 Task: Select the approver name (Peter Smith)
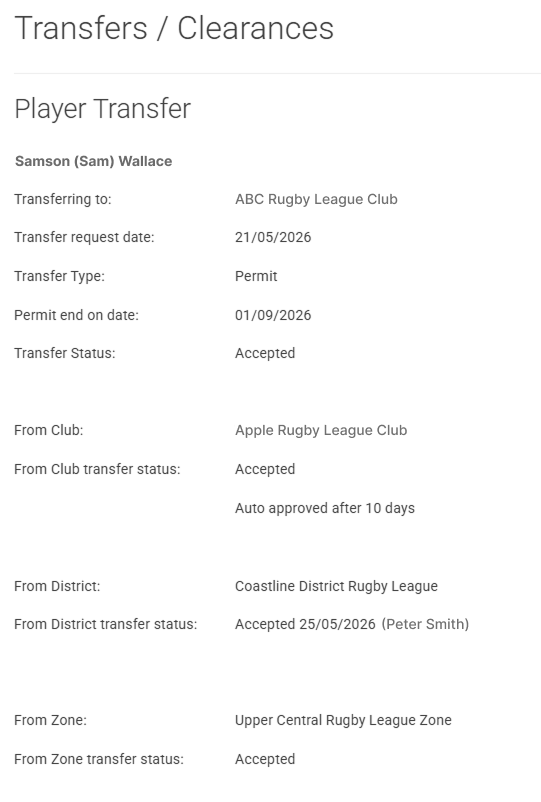(425, 625)
